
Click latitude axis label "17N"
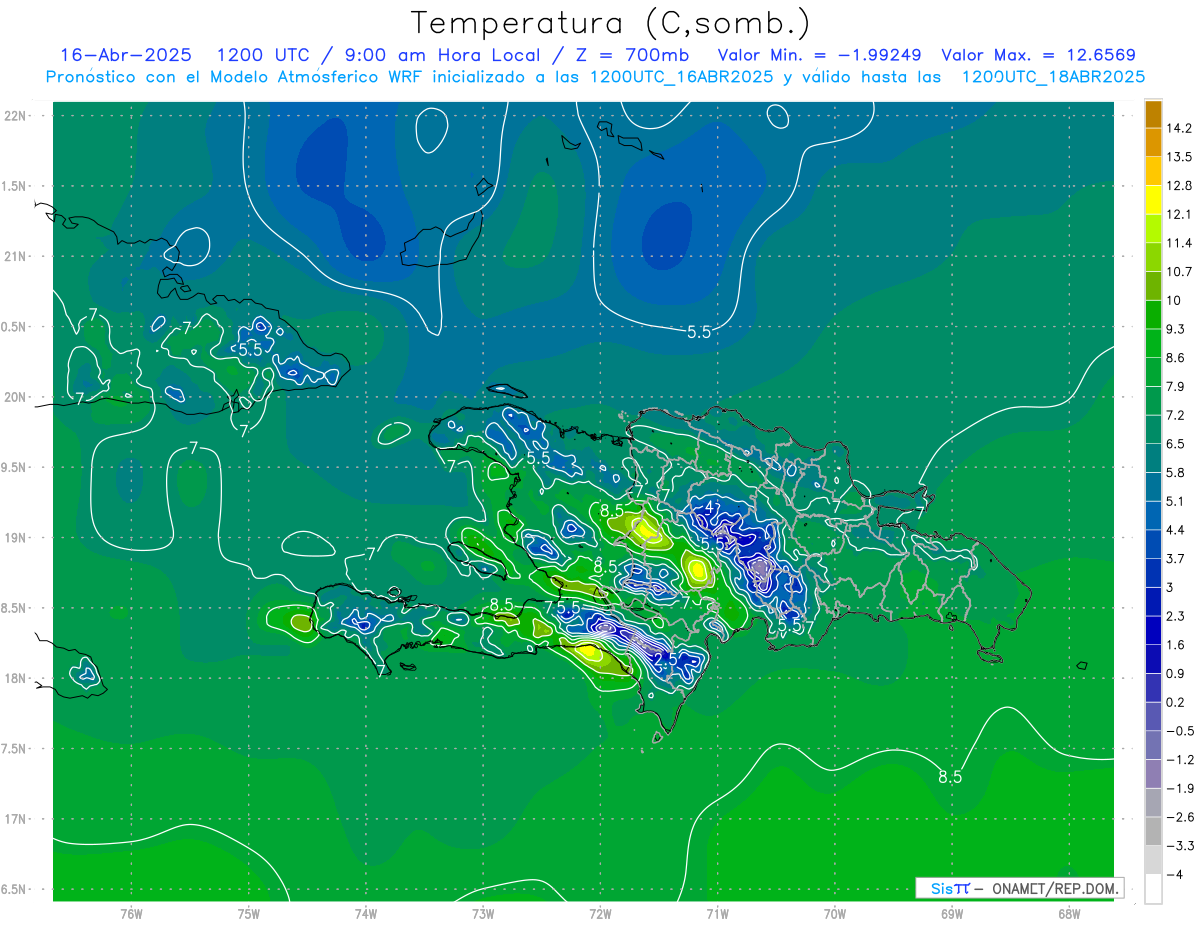click(17, 819)
